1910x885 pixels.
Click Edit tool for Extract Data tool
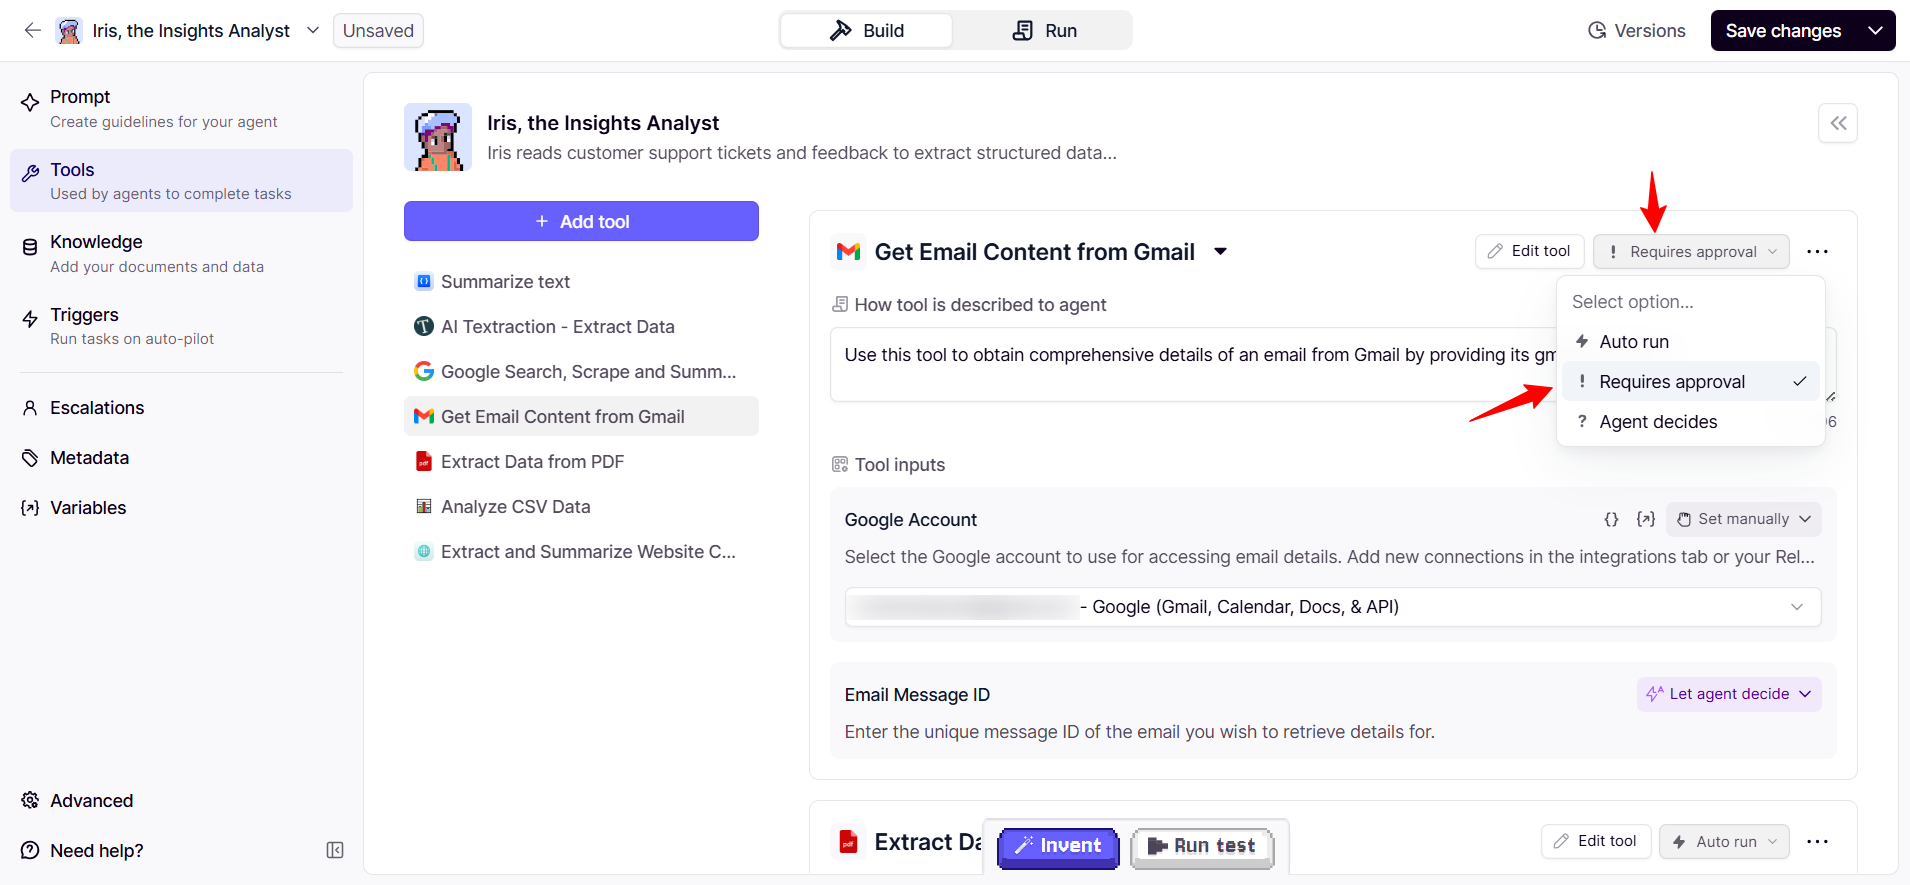[x=1595, y=841]
